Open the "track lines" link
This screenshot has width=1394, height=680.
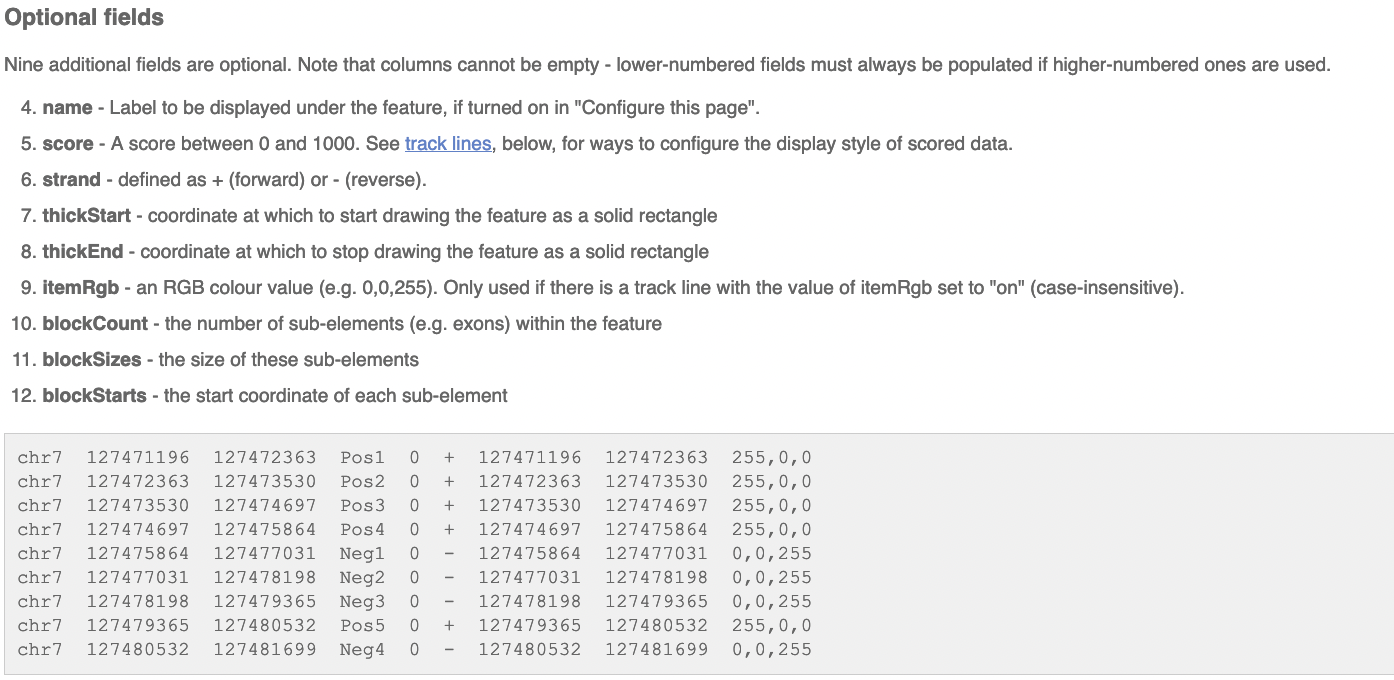pyautogui.click(x=448, y=143)
